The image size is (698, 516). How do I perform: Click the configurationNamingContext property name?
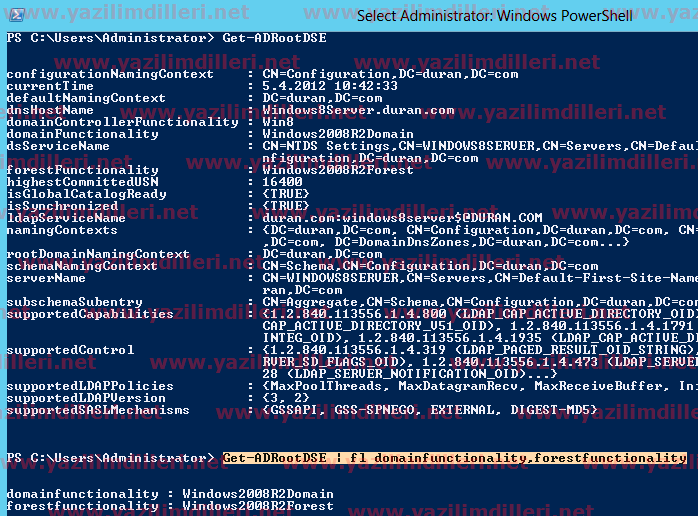pyautogui.click(x=82, y=74)
